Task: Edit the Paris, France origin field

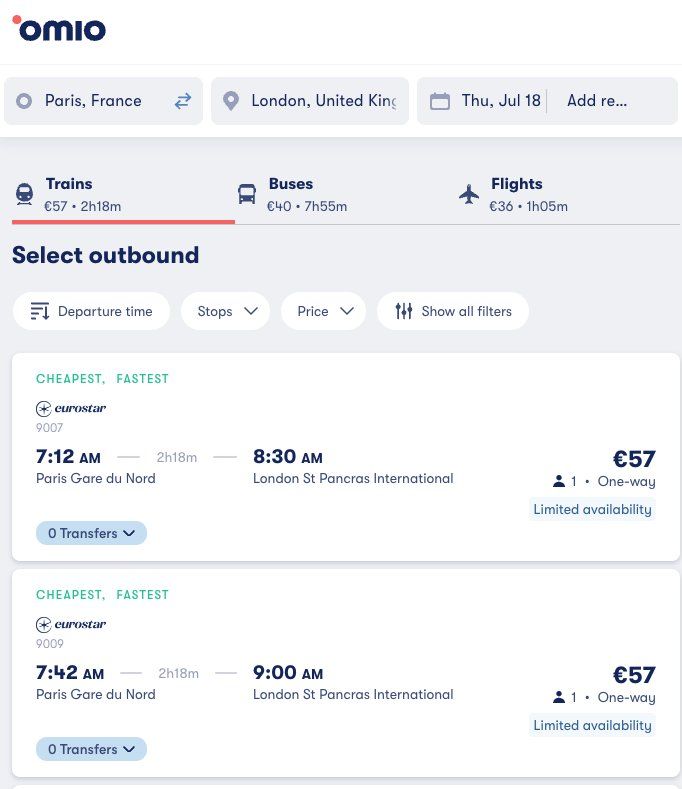Action: [x=103, y=101]
